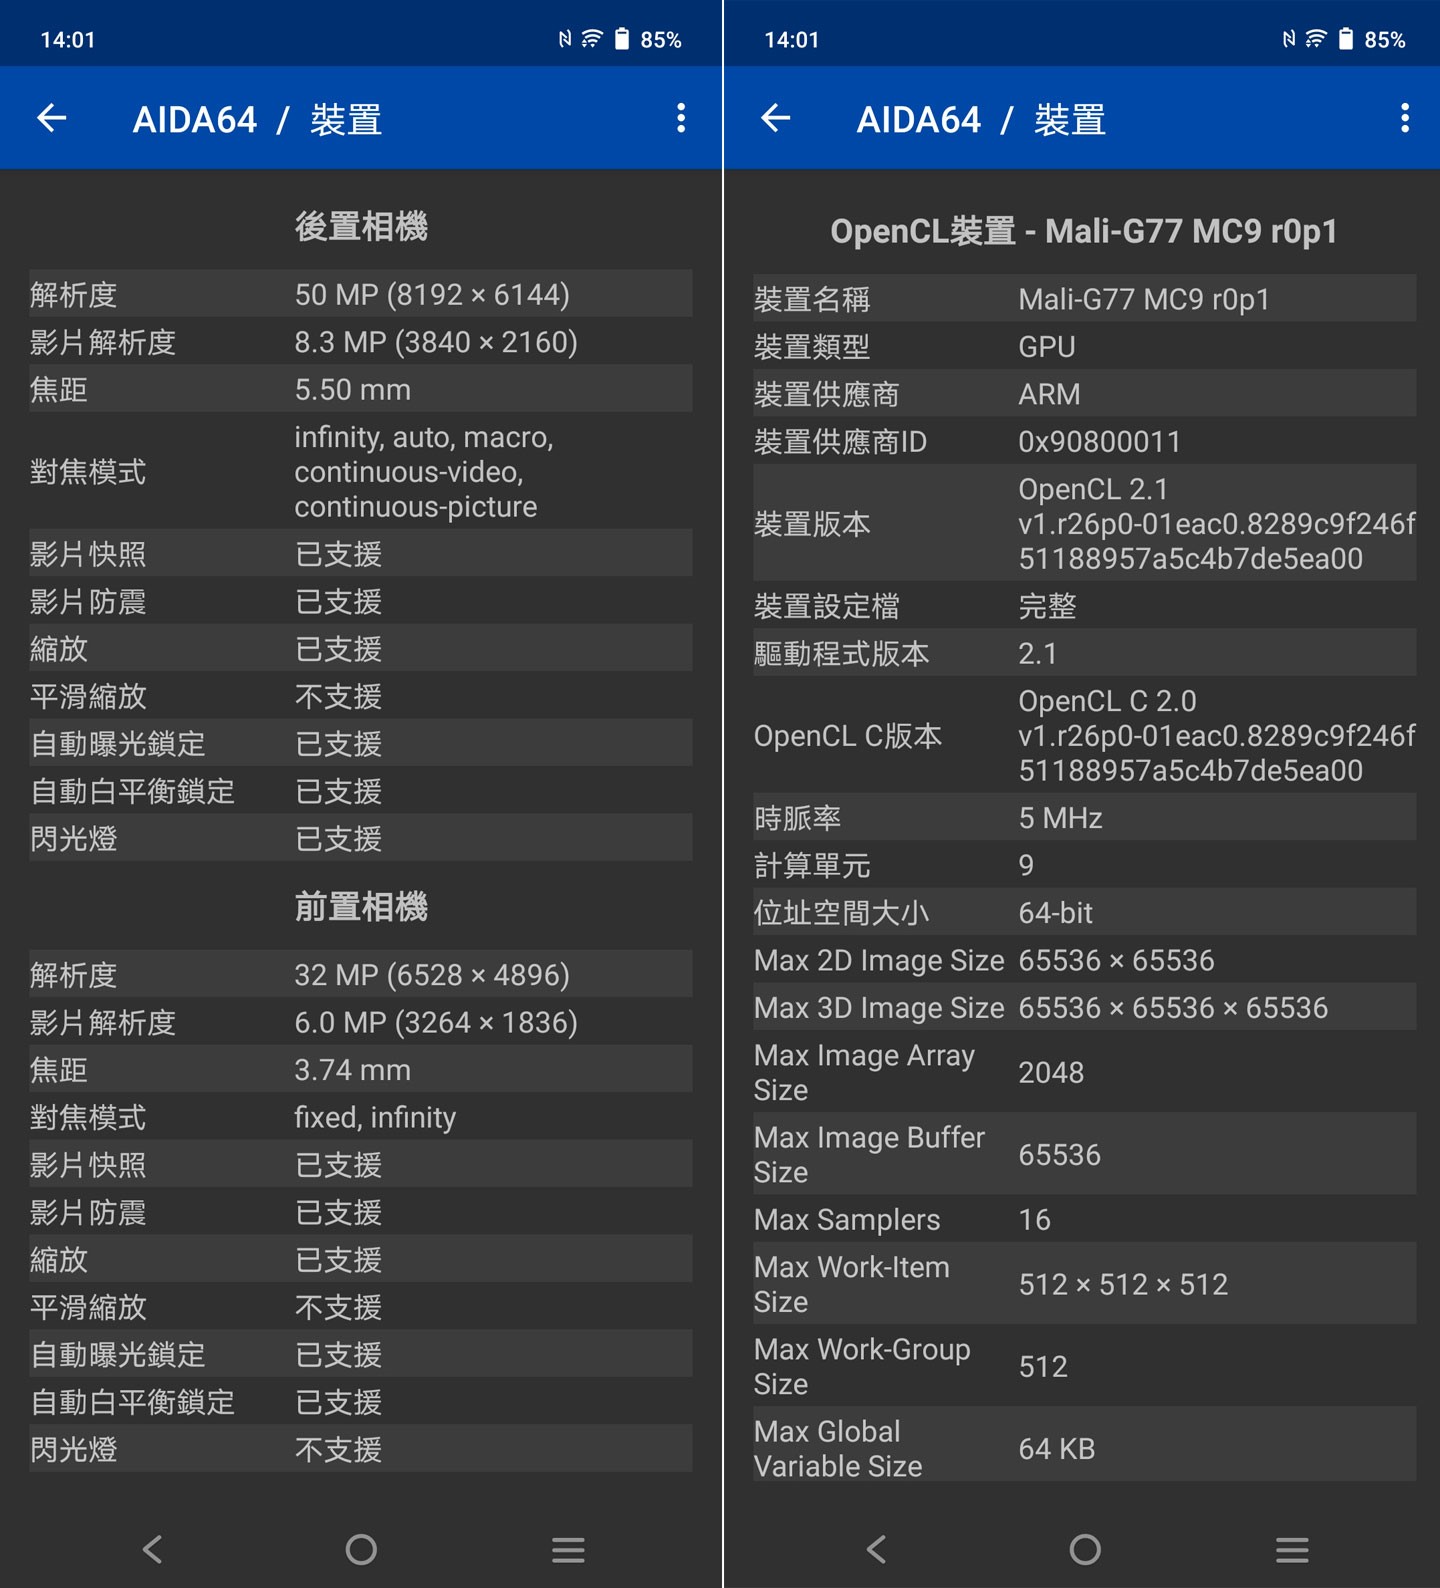Image resolution: width=1440 pixels, height=1588 pixels.
Task: Tap the 50 MP (8192 × 6144) value
Action: pyautogui.click(x=432, y=294)
